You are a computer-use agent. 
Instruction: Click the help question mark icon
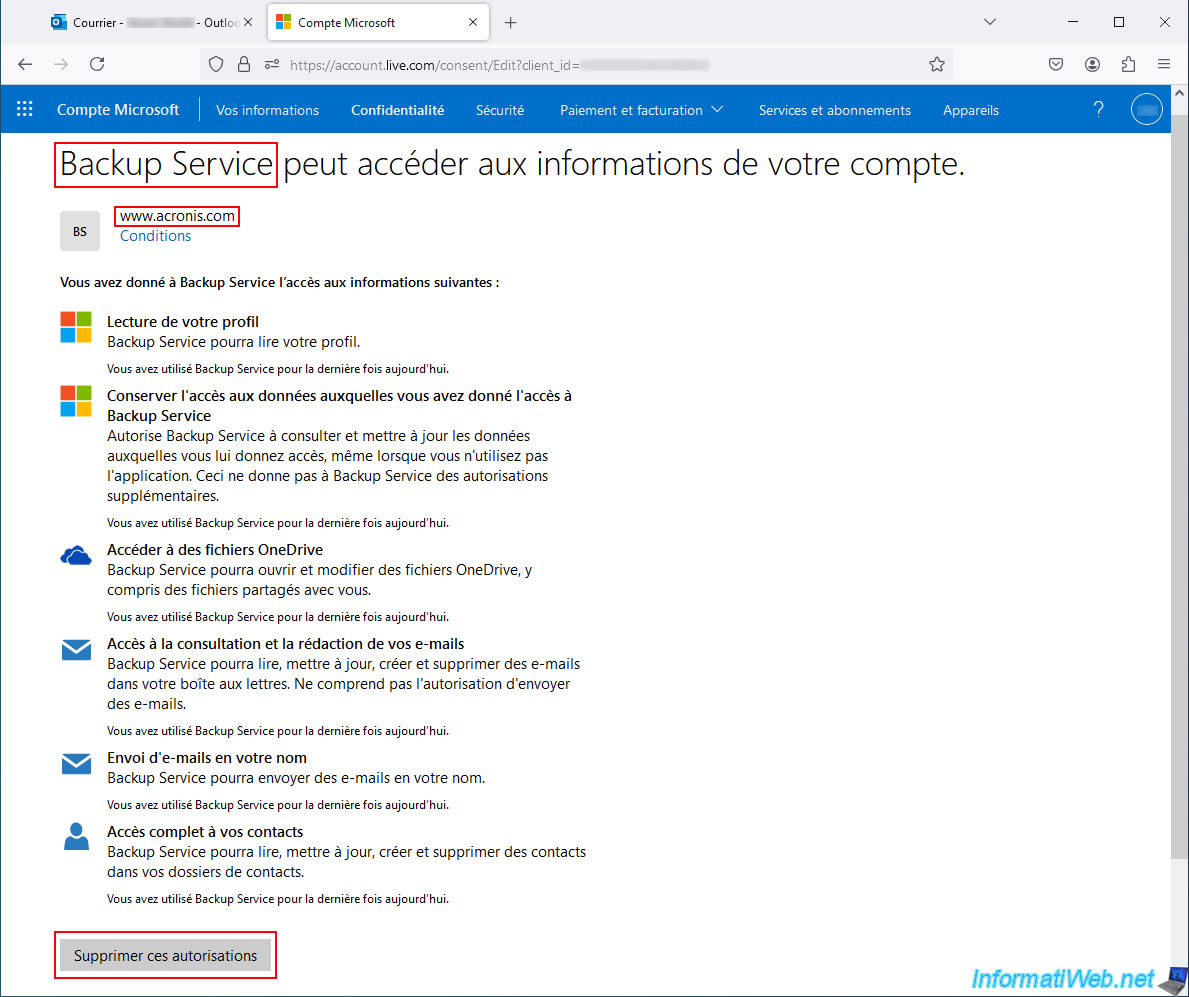click(1098, 109)
